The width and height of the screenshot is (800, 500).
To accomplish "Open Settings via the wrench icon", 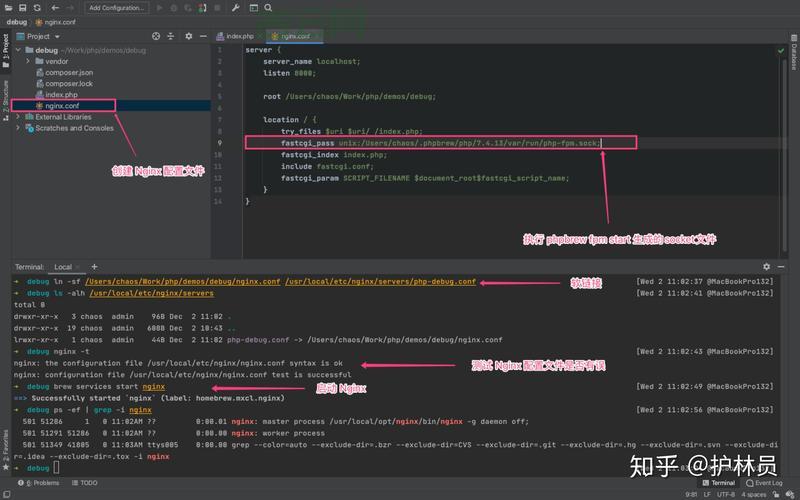I will pos(236,7).
